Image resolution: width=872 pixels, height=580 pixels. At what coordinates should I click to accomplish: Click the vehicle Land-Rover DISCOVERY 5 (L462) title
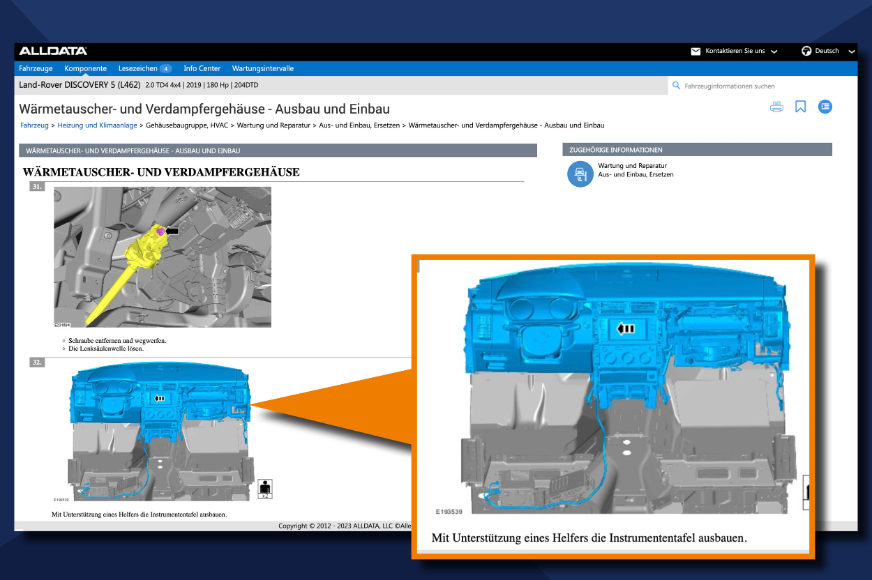point(80,85)
